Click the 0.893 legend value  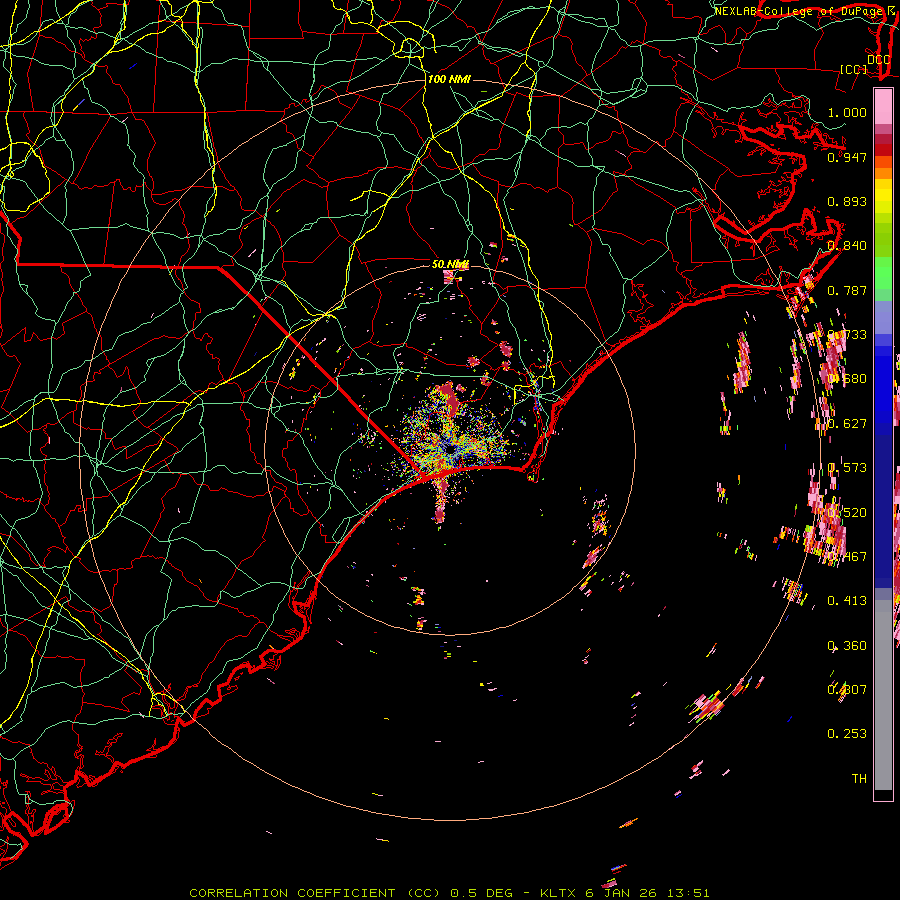pos(847,201)
